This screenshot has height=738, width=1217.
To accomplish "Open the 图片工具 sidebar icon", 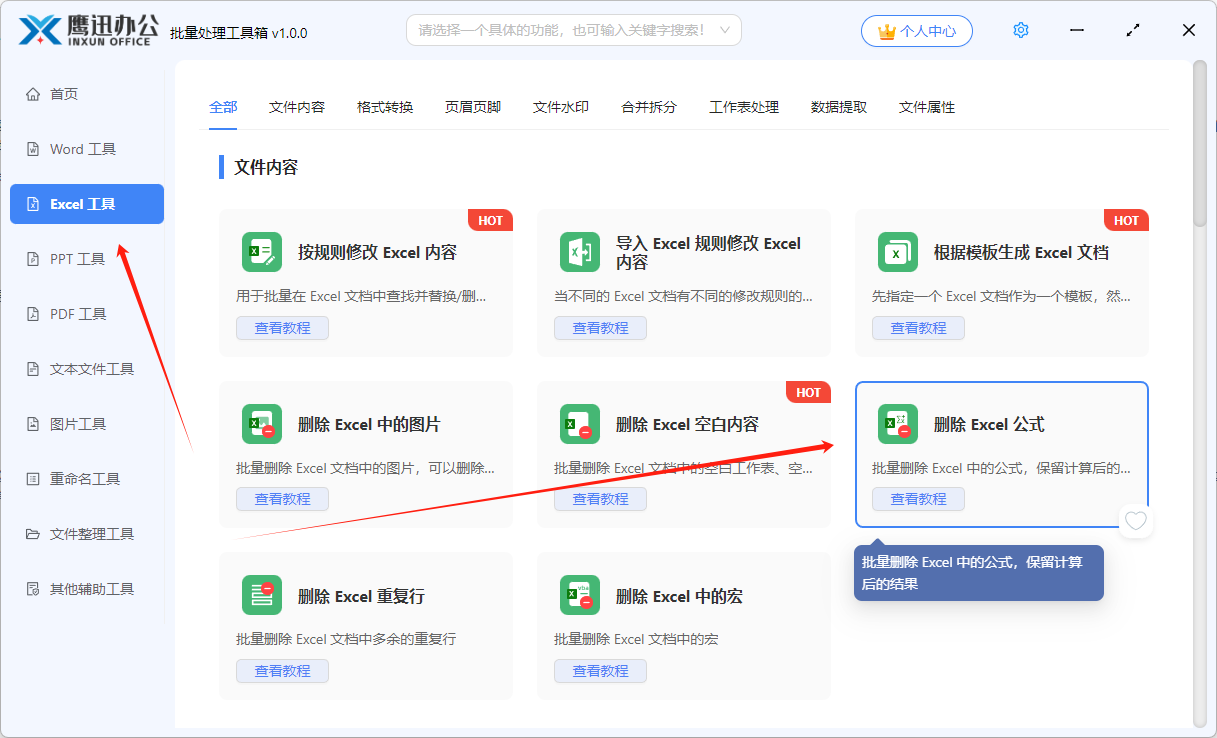I will click(x=31, y=423).
